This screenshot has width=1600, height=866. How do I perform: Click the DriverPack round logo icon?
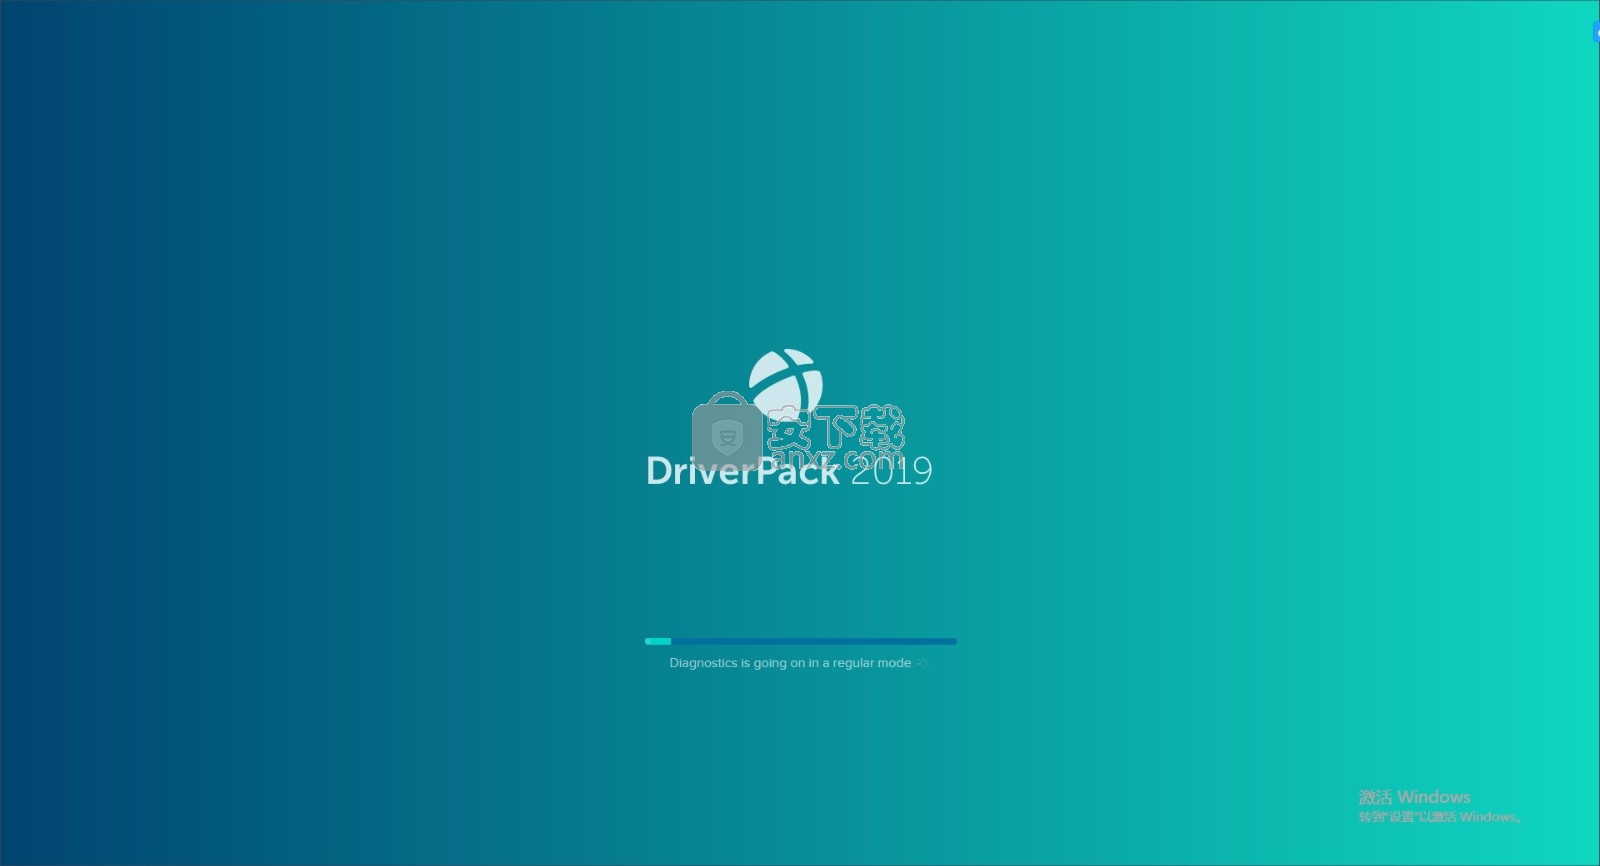(x=786, y=385)
